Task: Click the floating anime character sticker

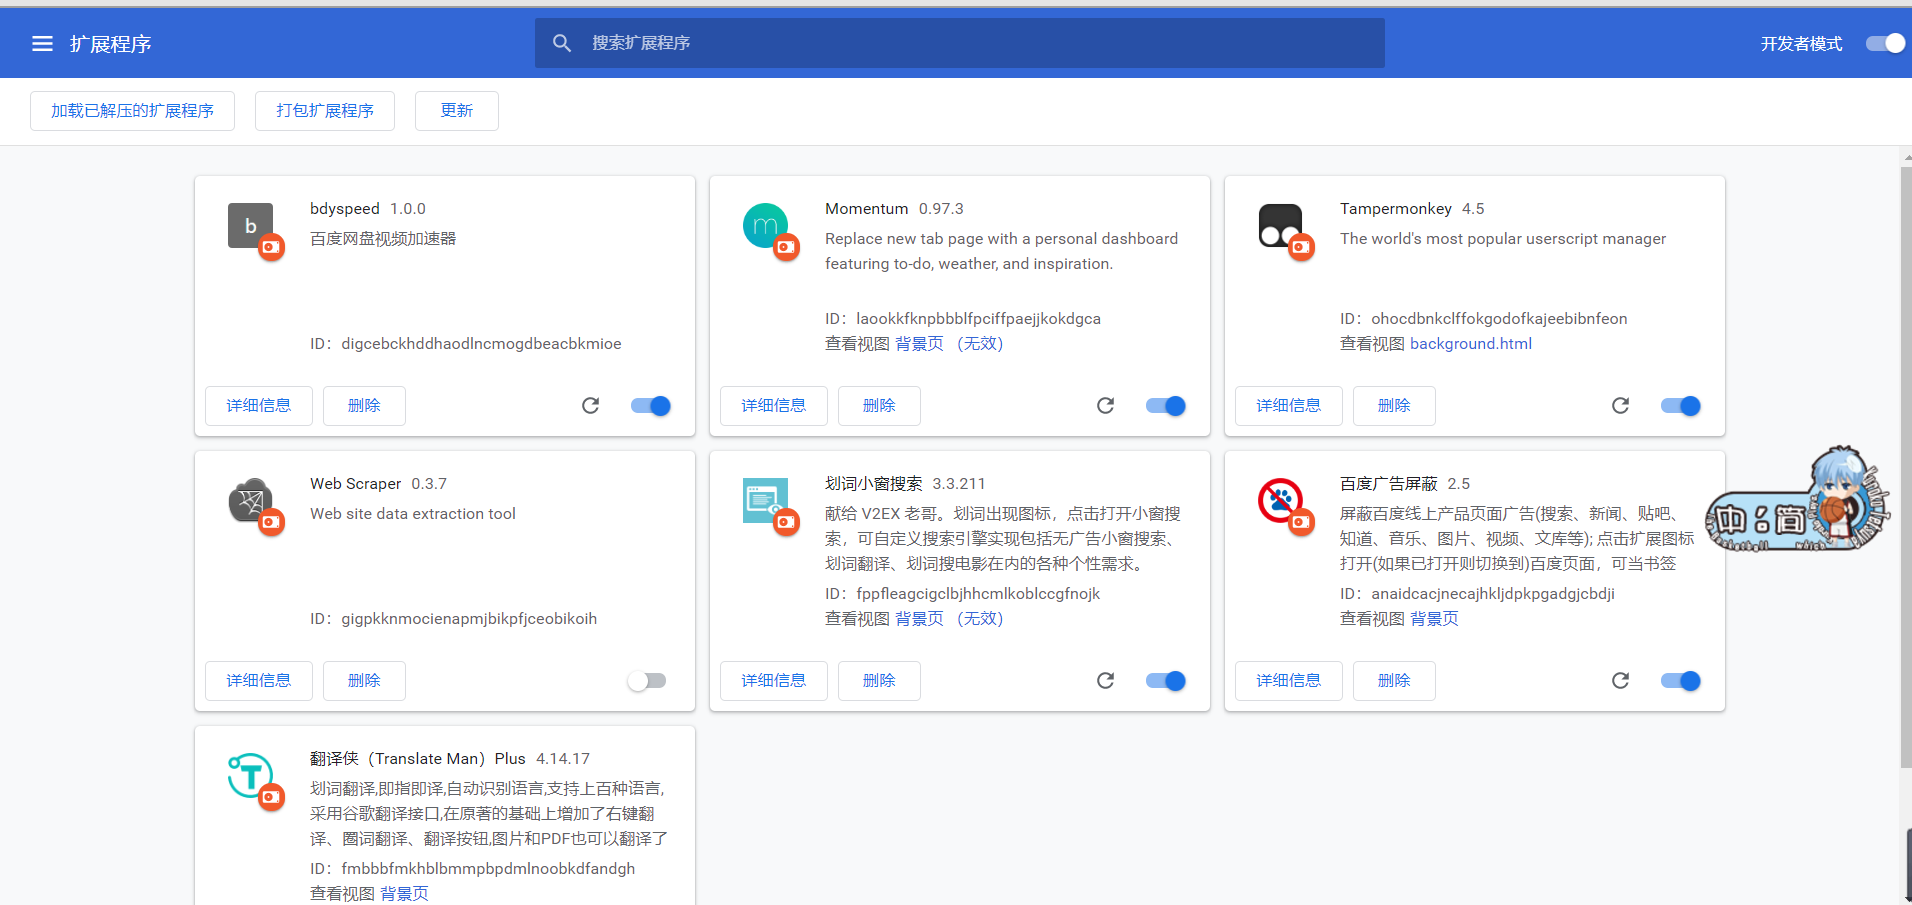Action: 1799,500
